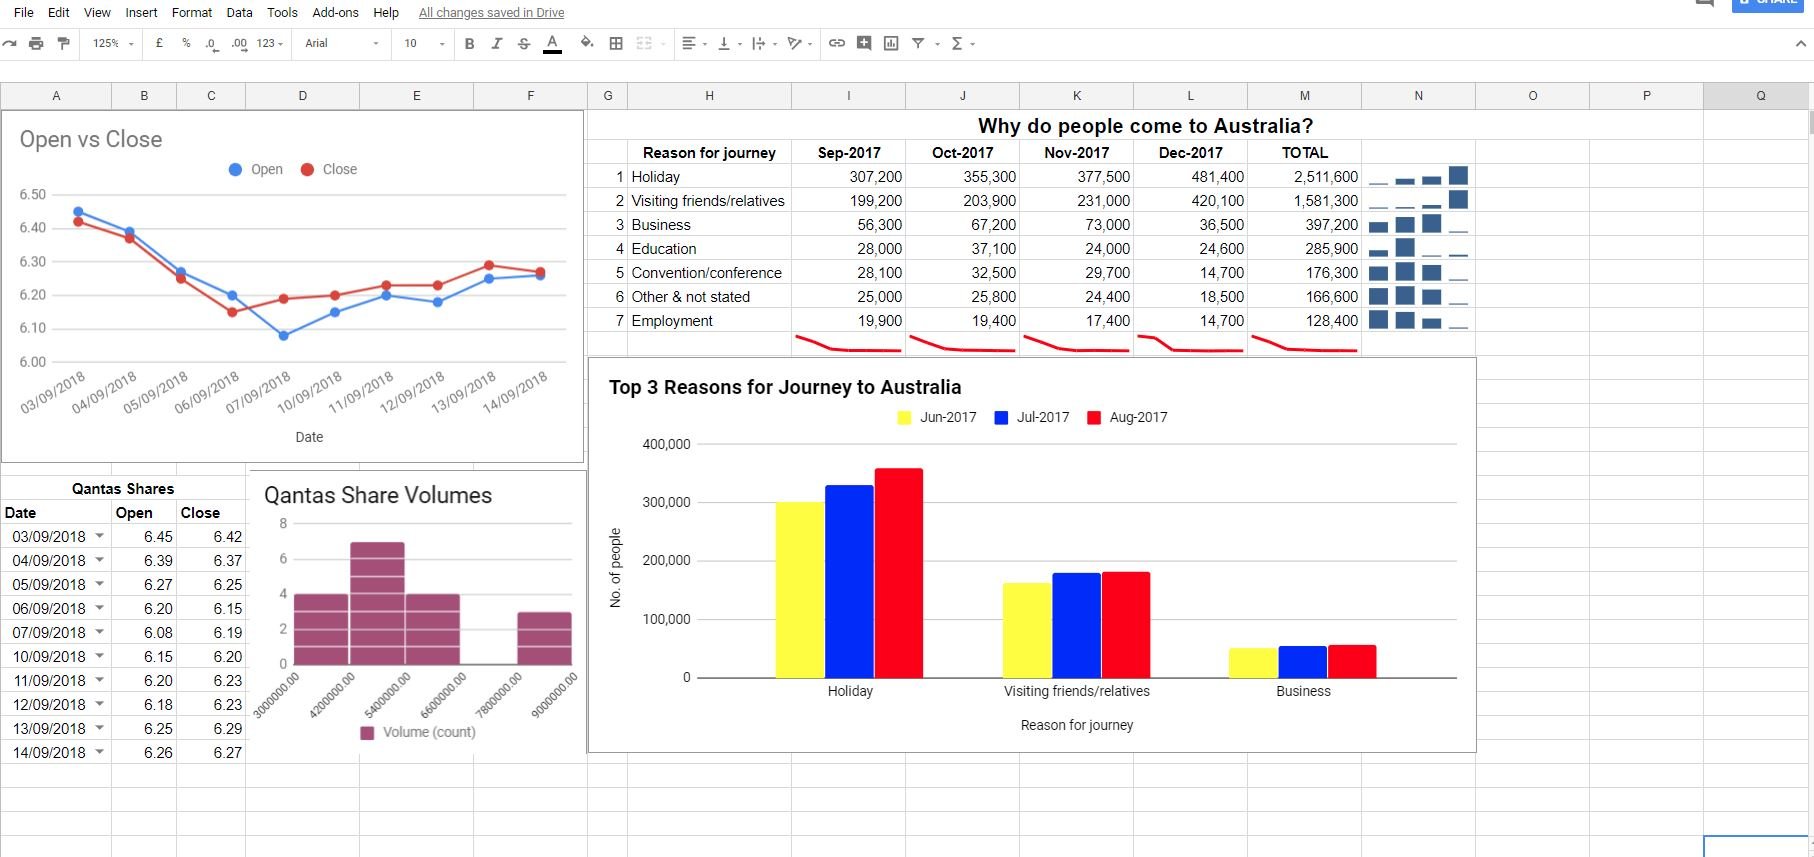Expand the dropdown arrow on 14/09/2018 cell

pos(99,752)
